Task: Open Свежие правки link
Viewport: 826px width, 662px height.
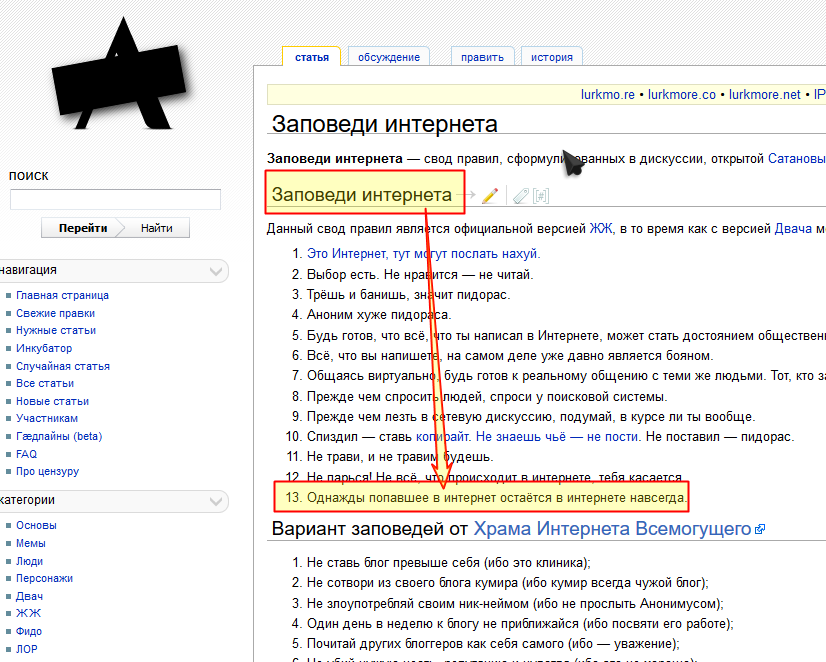Action: (x=55, y=313)
